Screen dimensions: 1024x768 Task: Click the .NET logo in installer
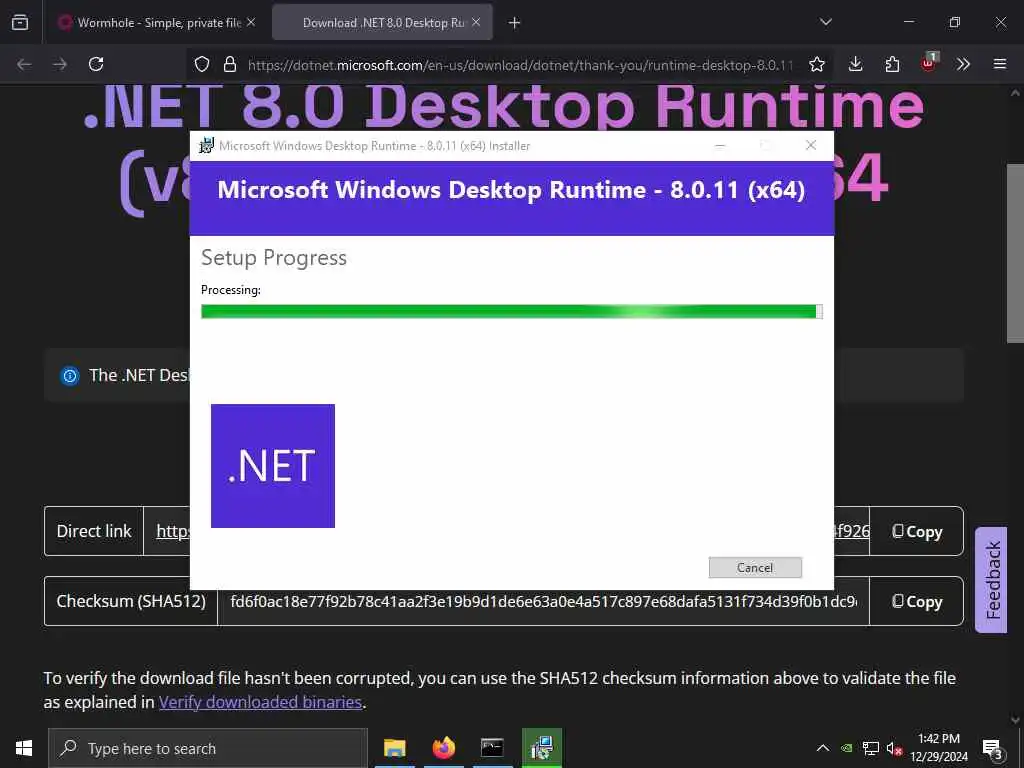pos(273,466)
